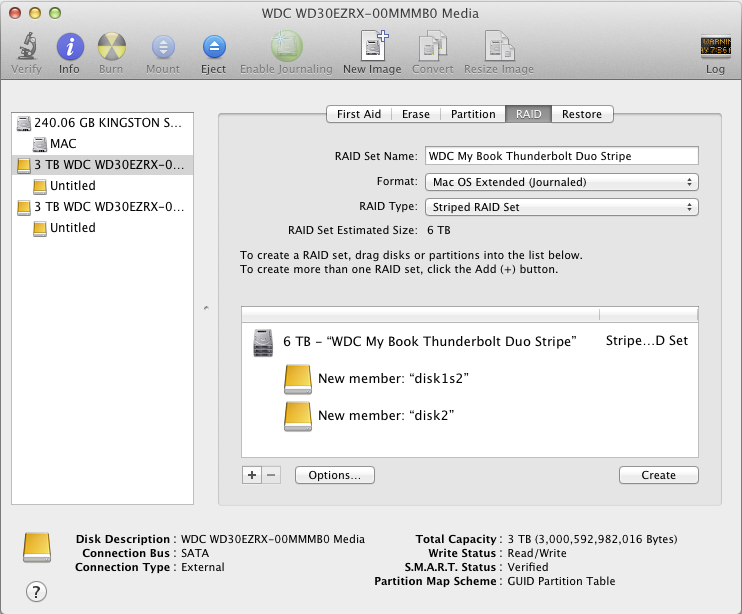Image resolution: width=742 pixels, height=614 pixels.
Task: Open the RAID Type dropdown
Action: [x=562, y=207]
